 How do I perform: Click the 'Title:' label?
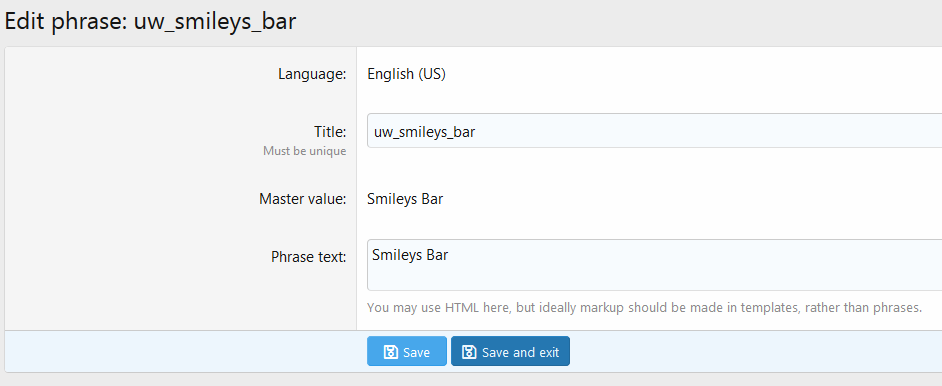tap(330, 131)
